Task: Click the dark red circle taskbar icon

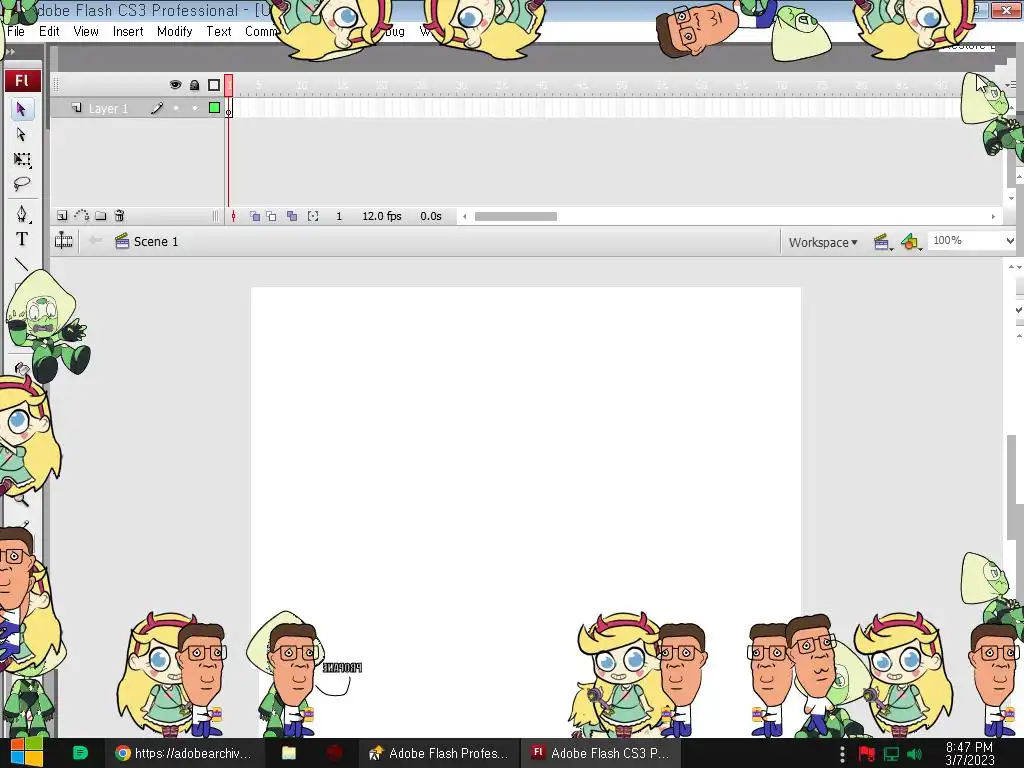Action: pos(334,753)
